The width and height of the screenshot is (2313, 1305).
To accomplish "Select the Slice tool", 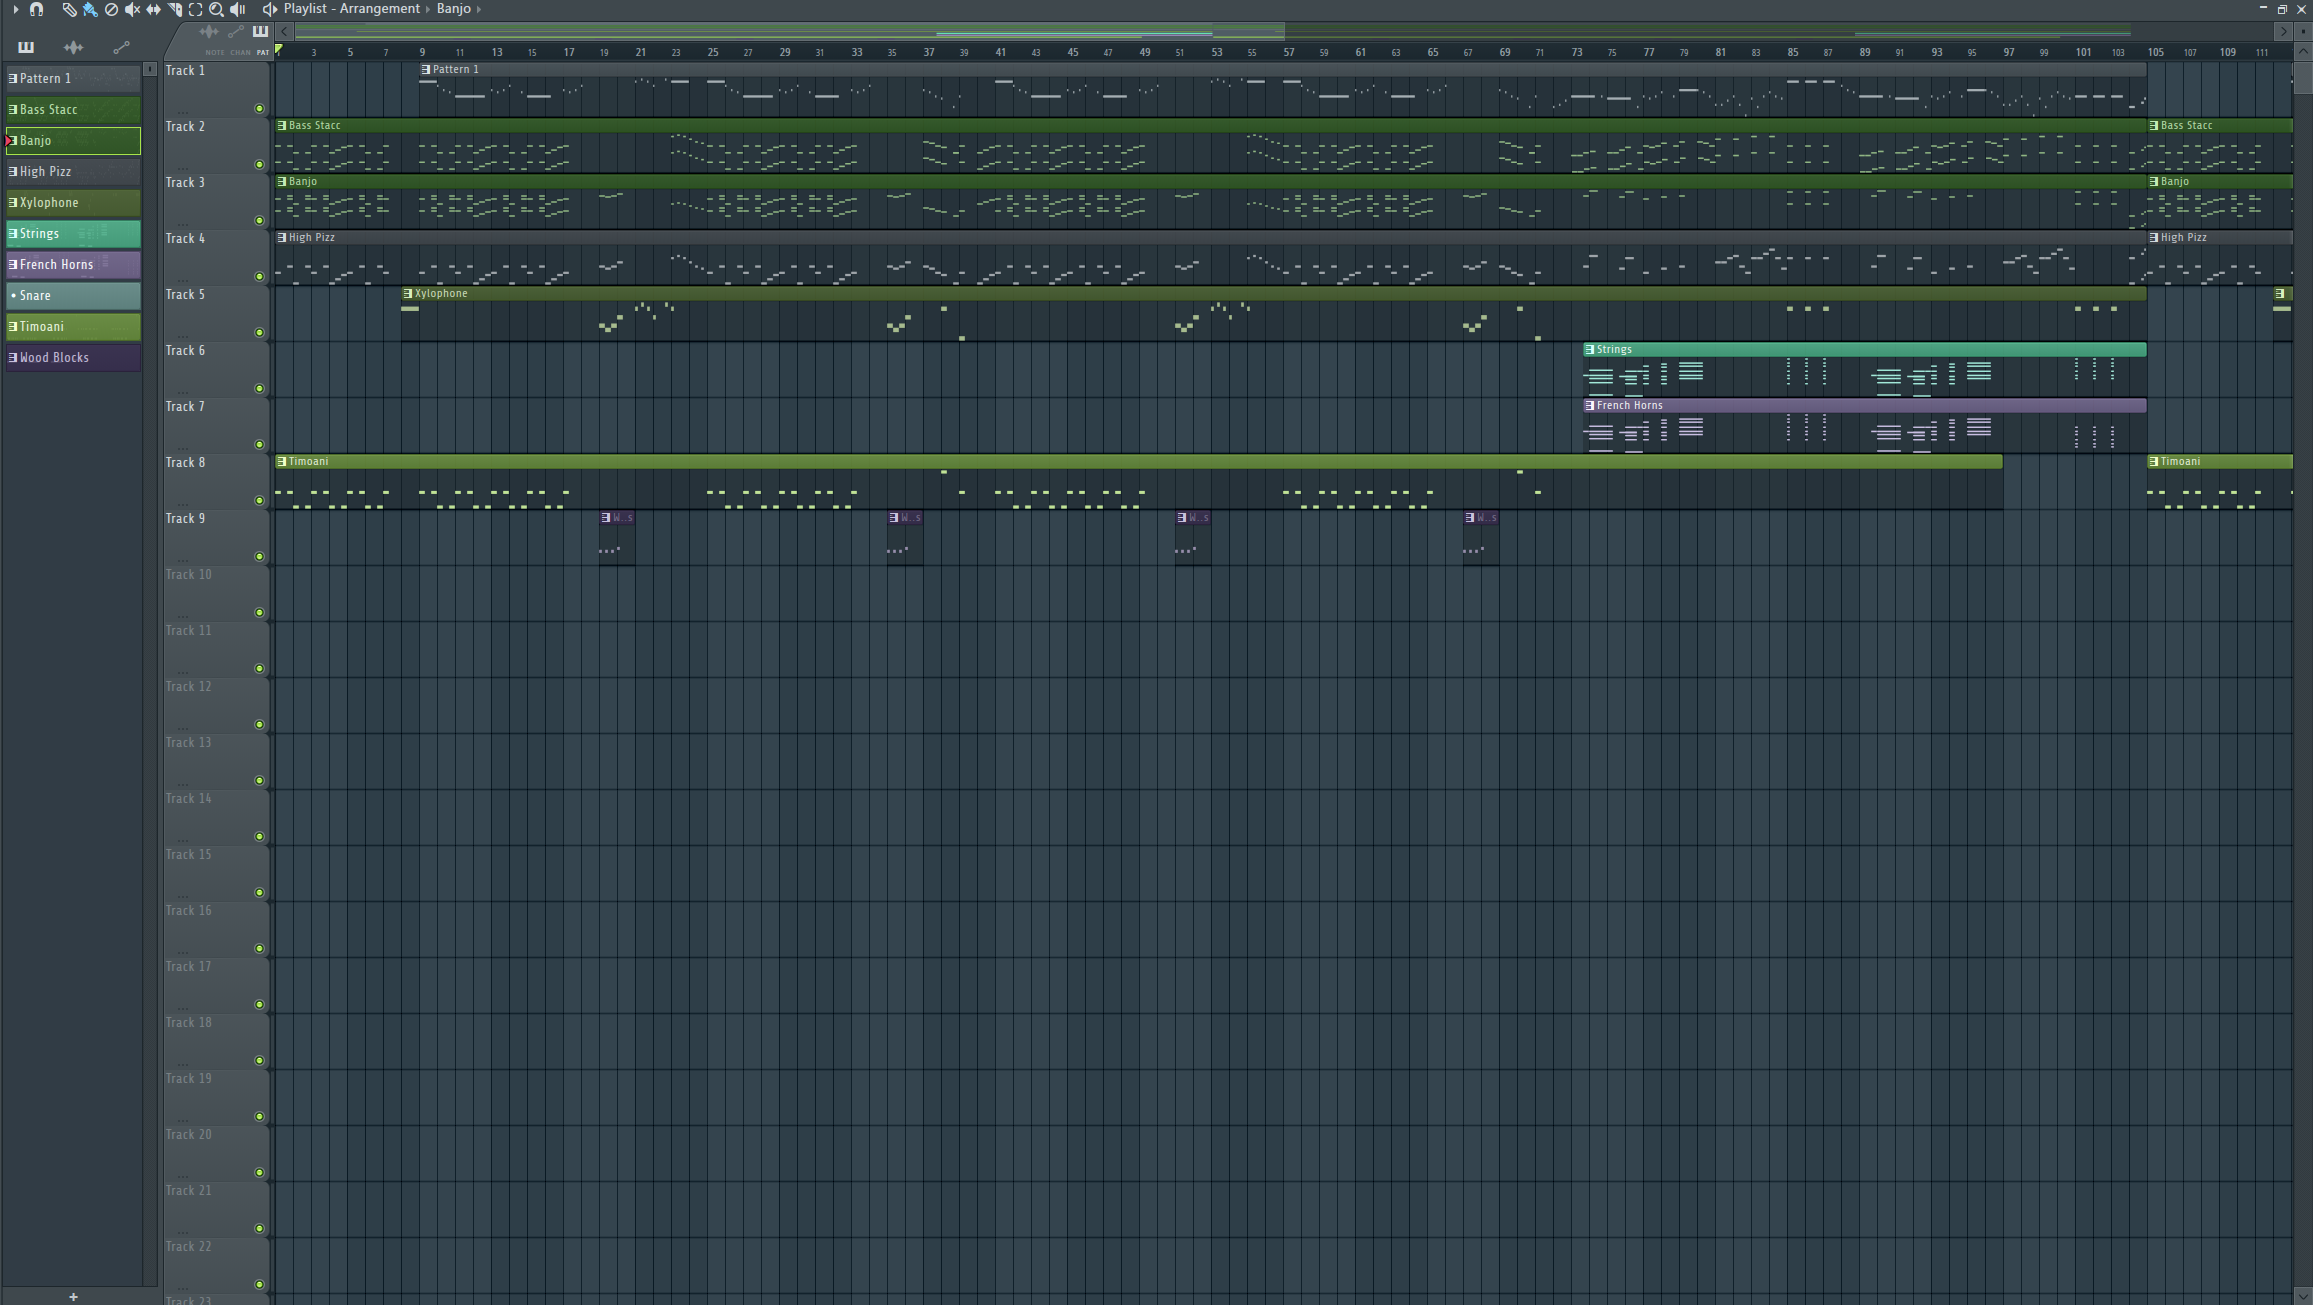I will [x=175, y=9].
